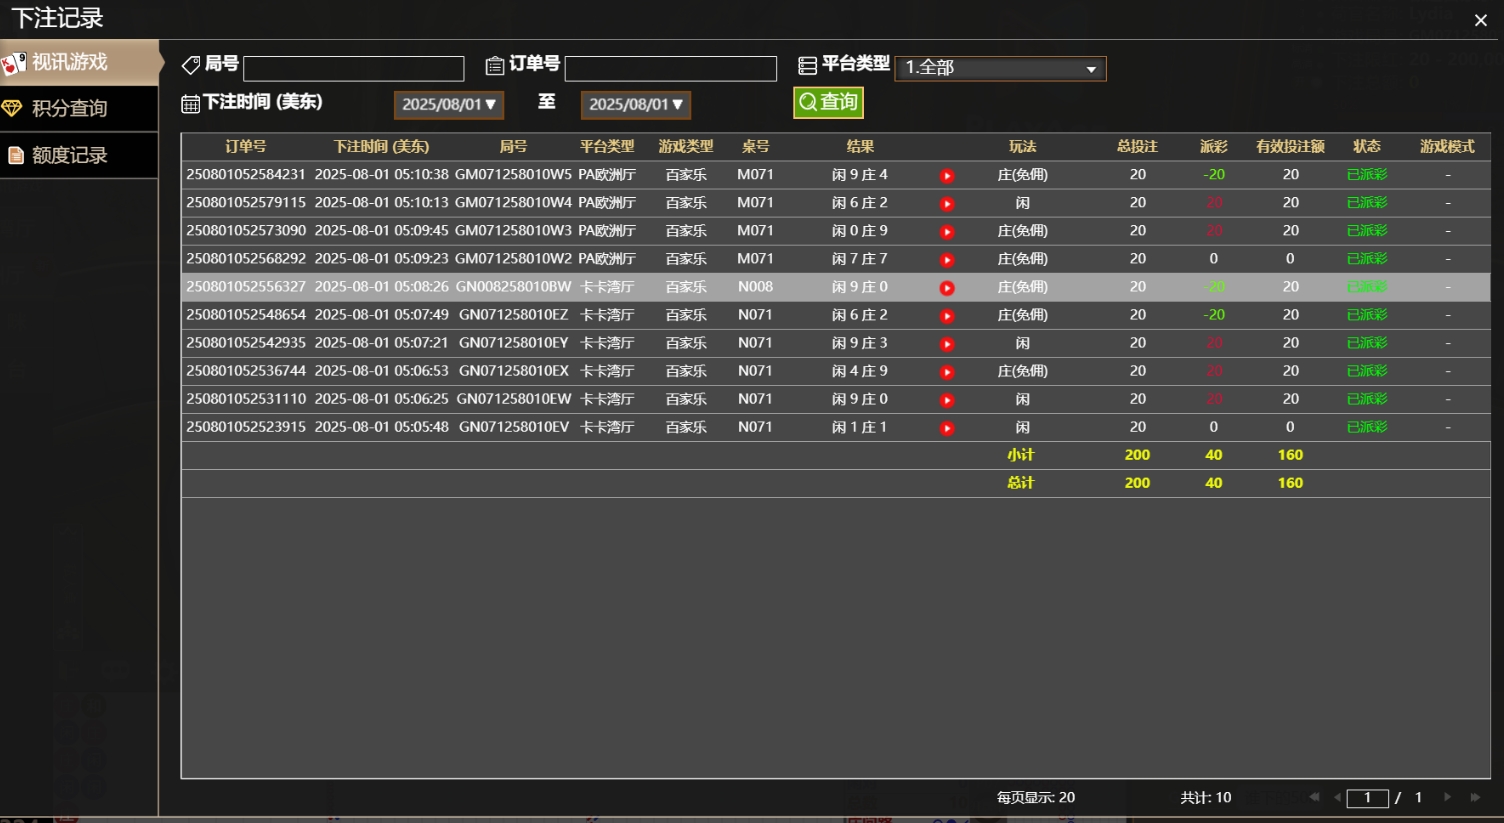
Task: Click the page number input box
Action: point(1367,798)
